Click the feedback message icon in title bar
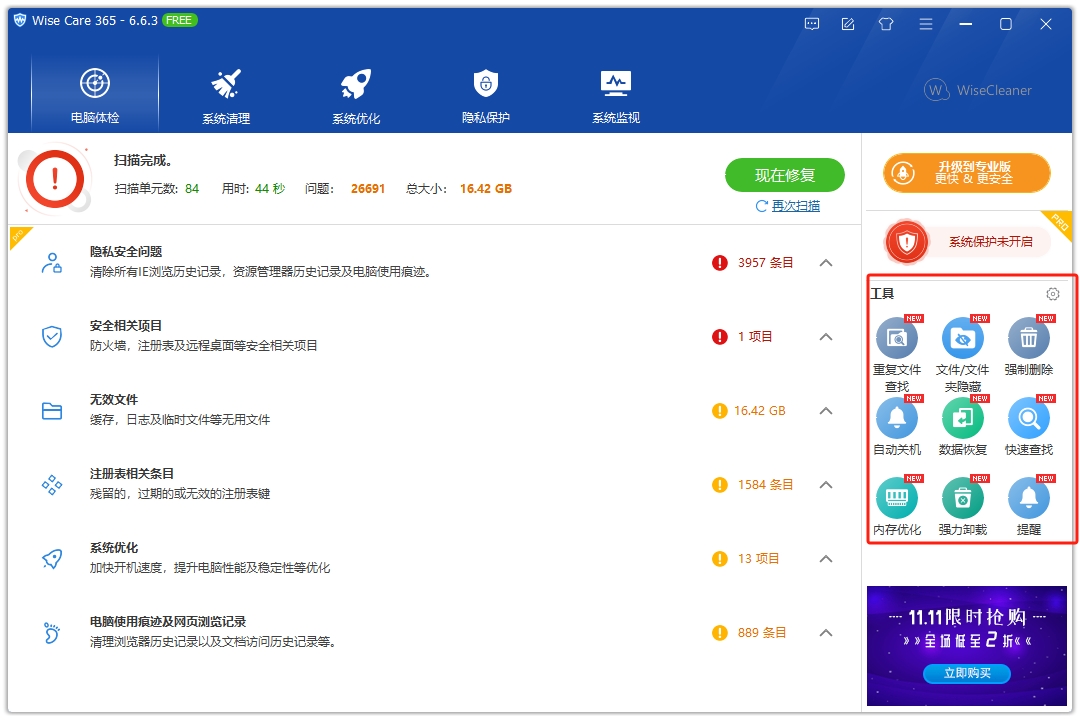 [811, 23]
